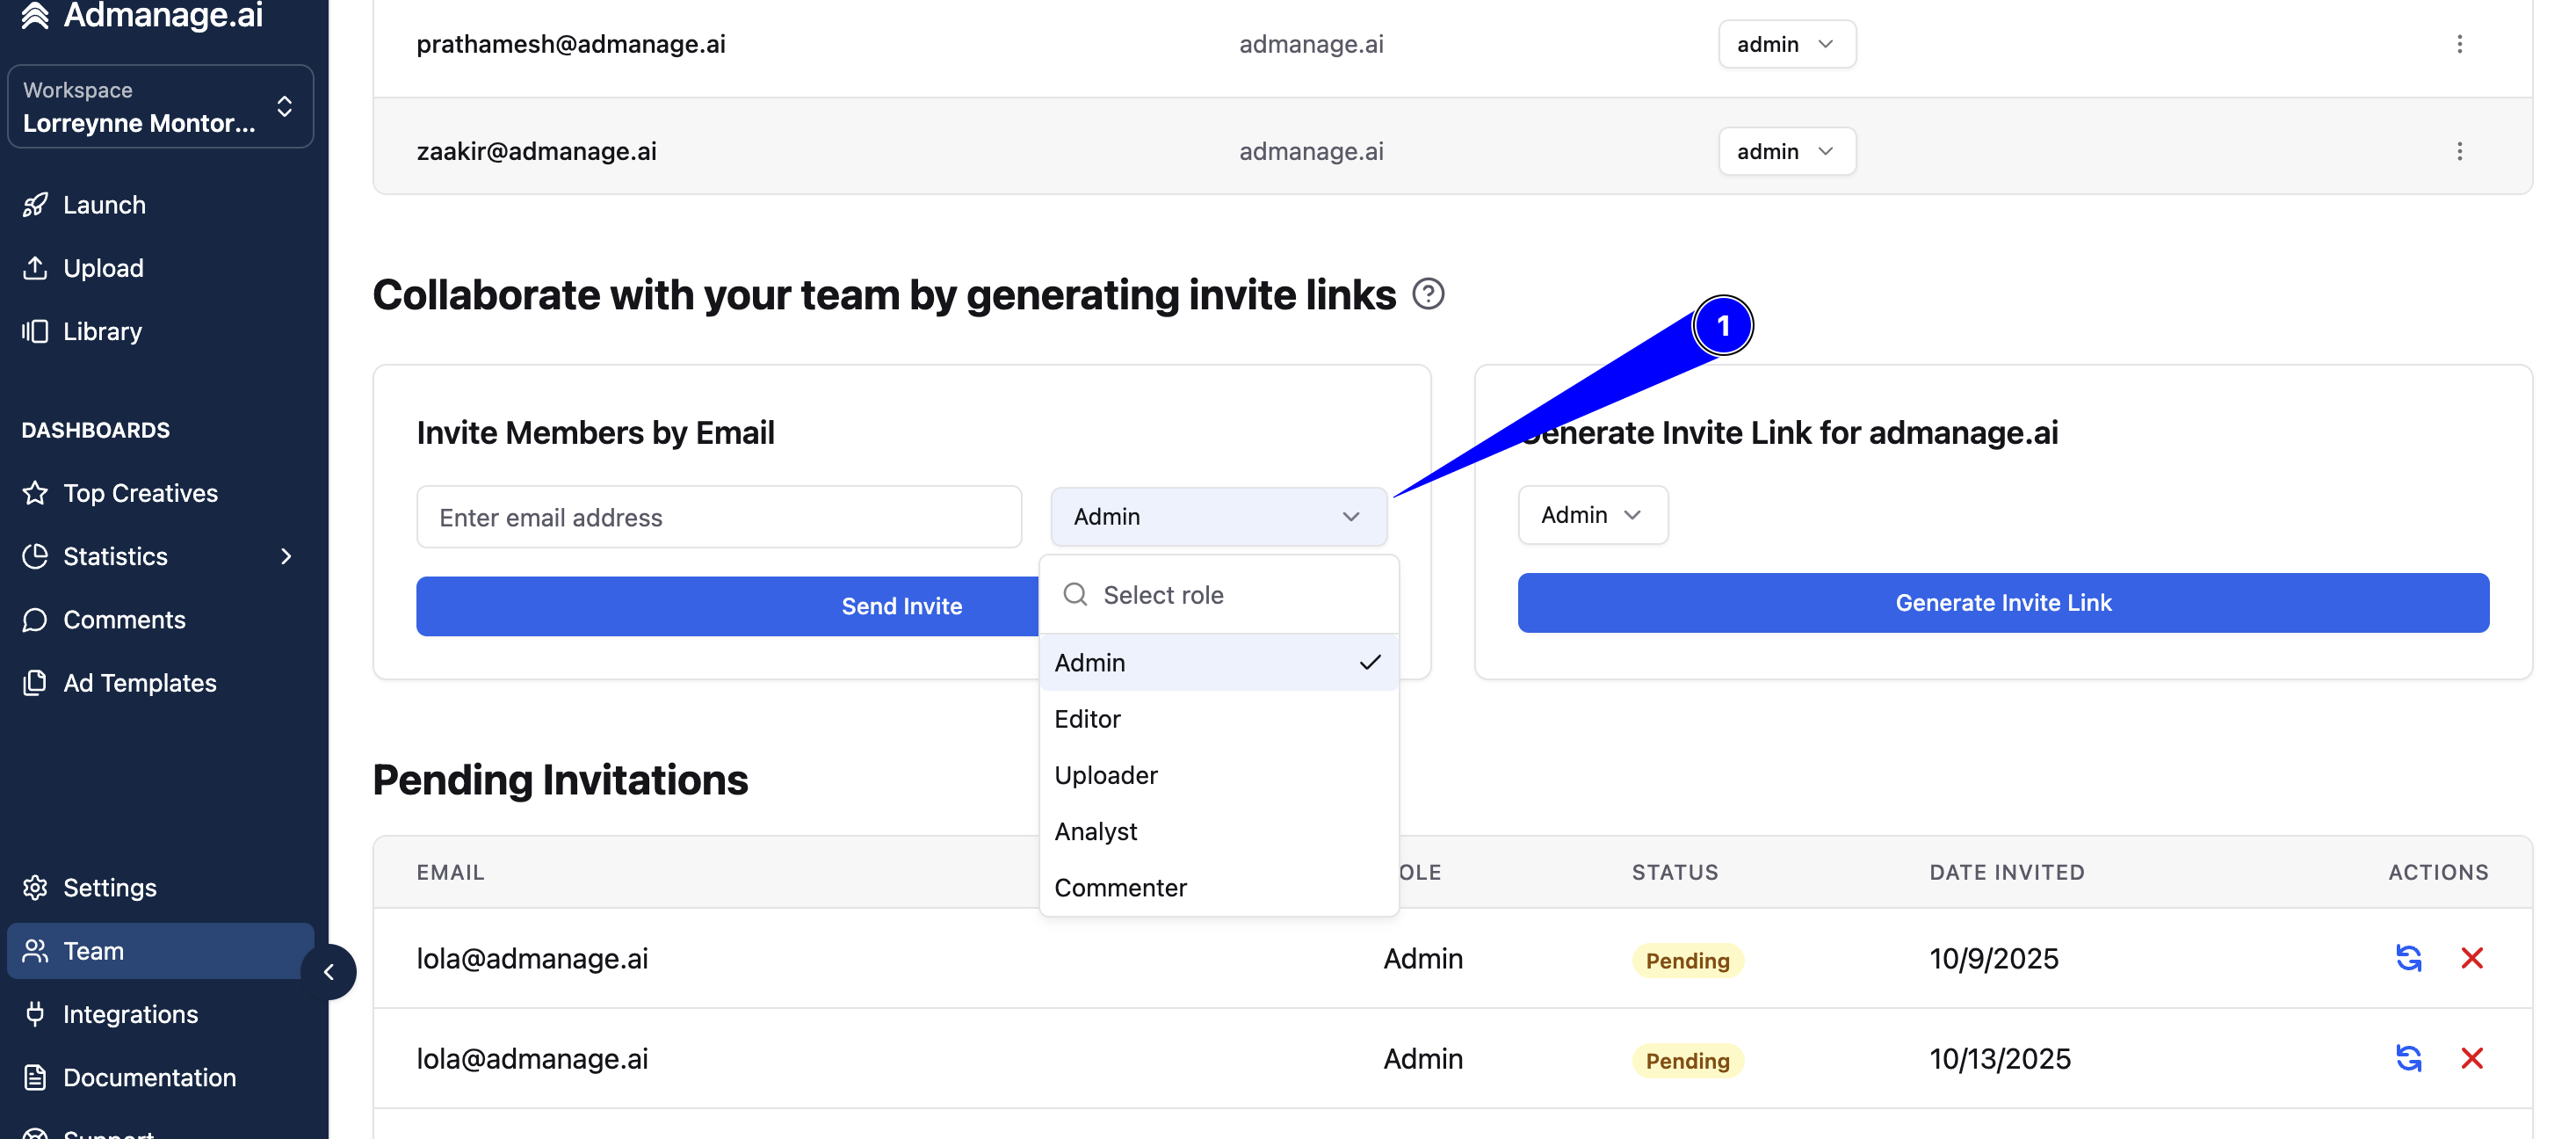This screenshot has height=1139, width=2576.
Task: Open the three-dot menu for prathamesh@admanage.ai
Action: pyautogui.click(x=2460, y=44)
